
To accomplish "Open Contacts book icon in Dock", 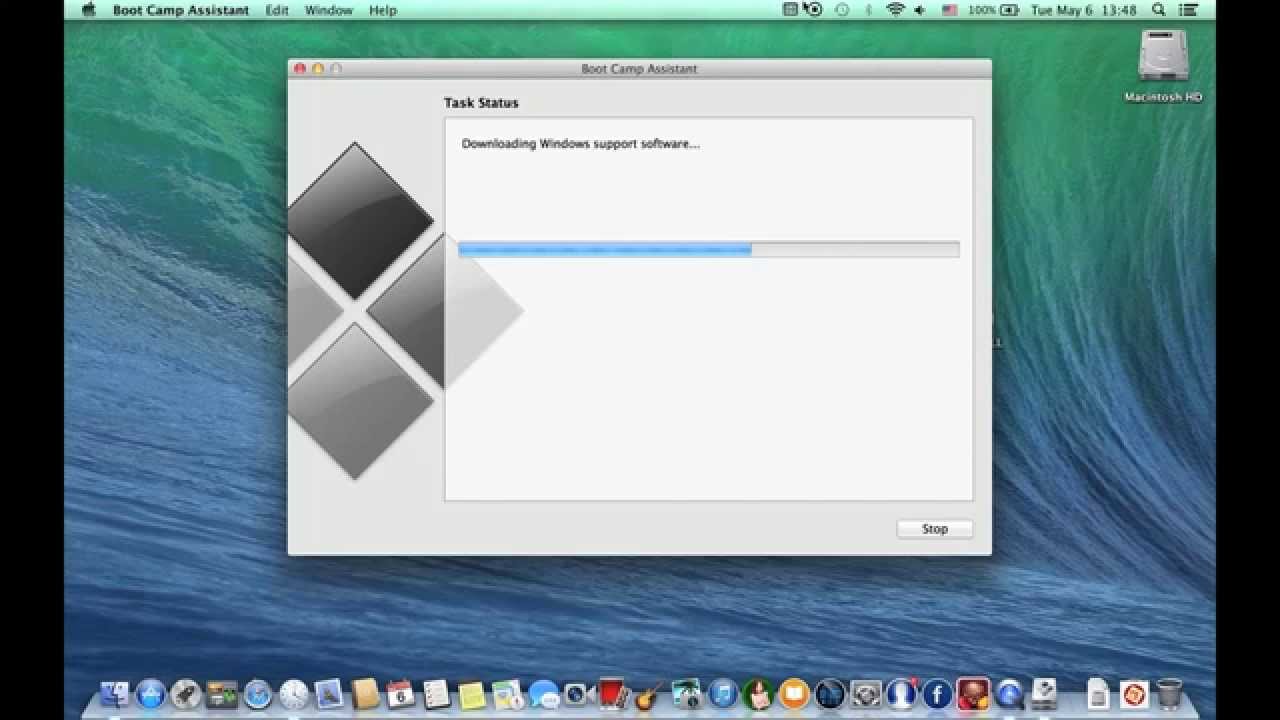I will coord(365,693).
